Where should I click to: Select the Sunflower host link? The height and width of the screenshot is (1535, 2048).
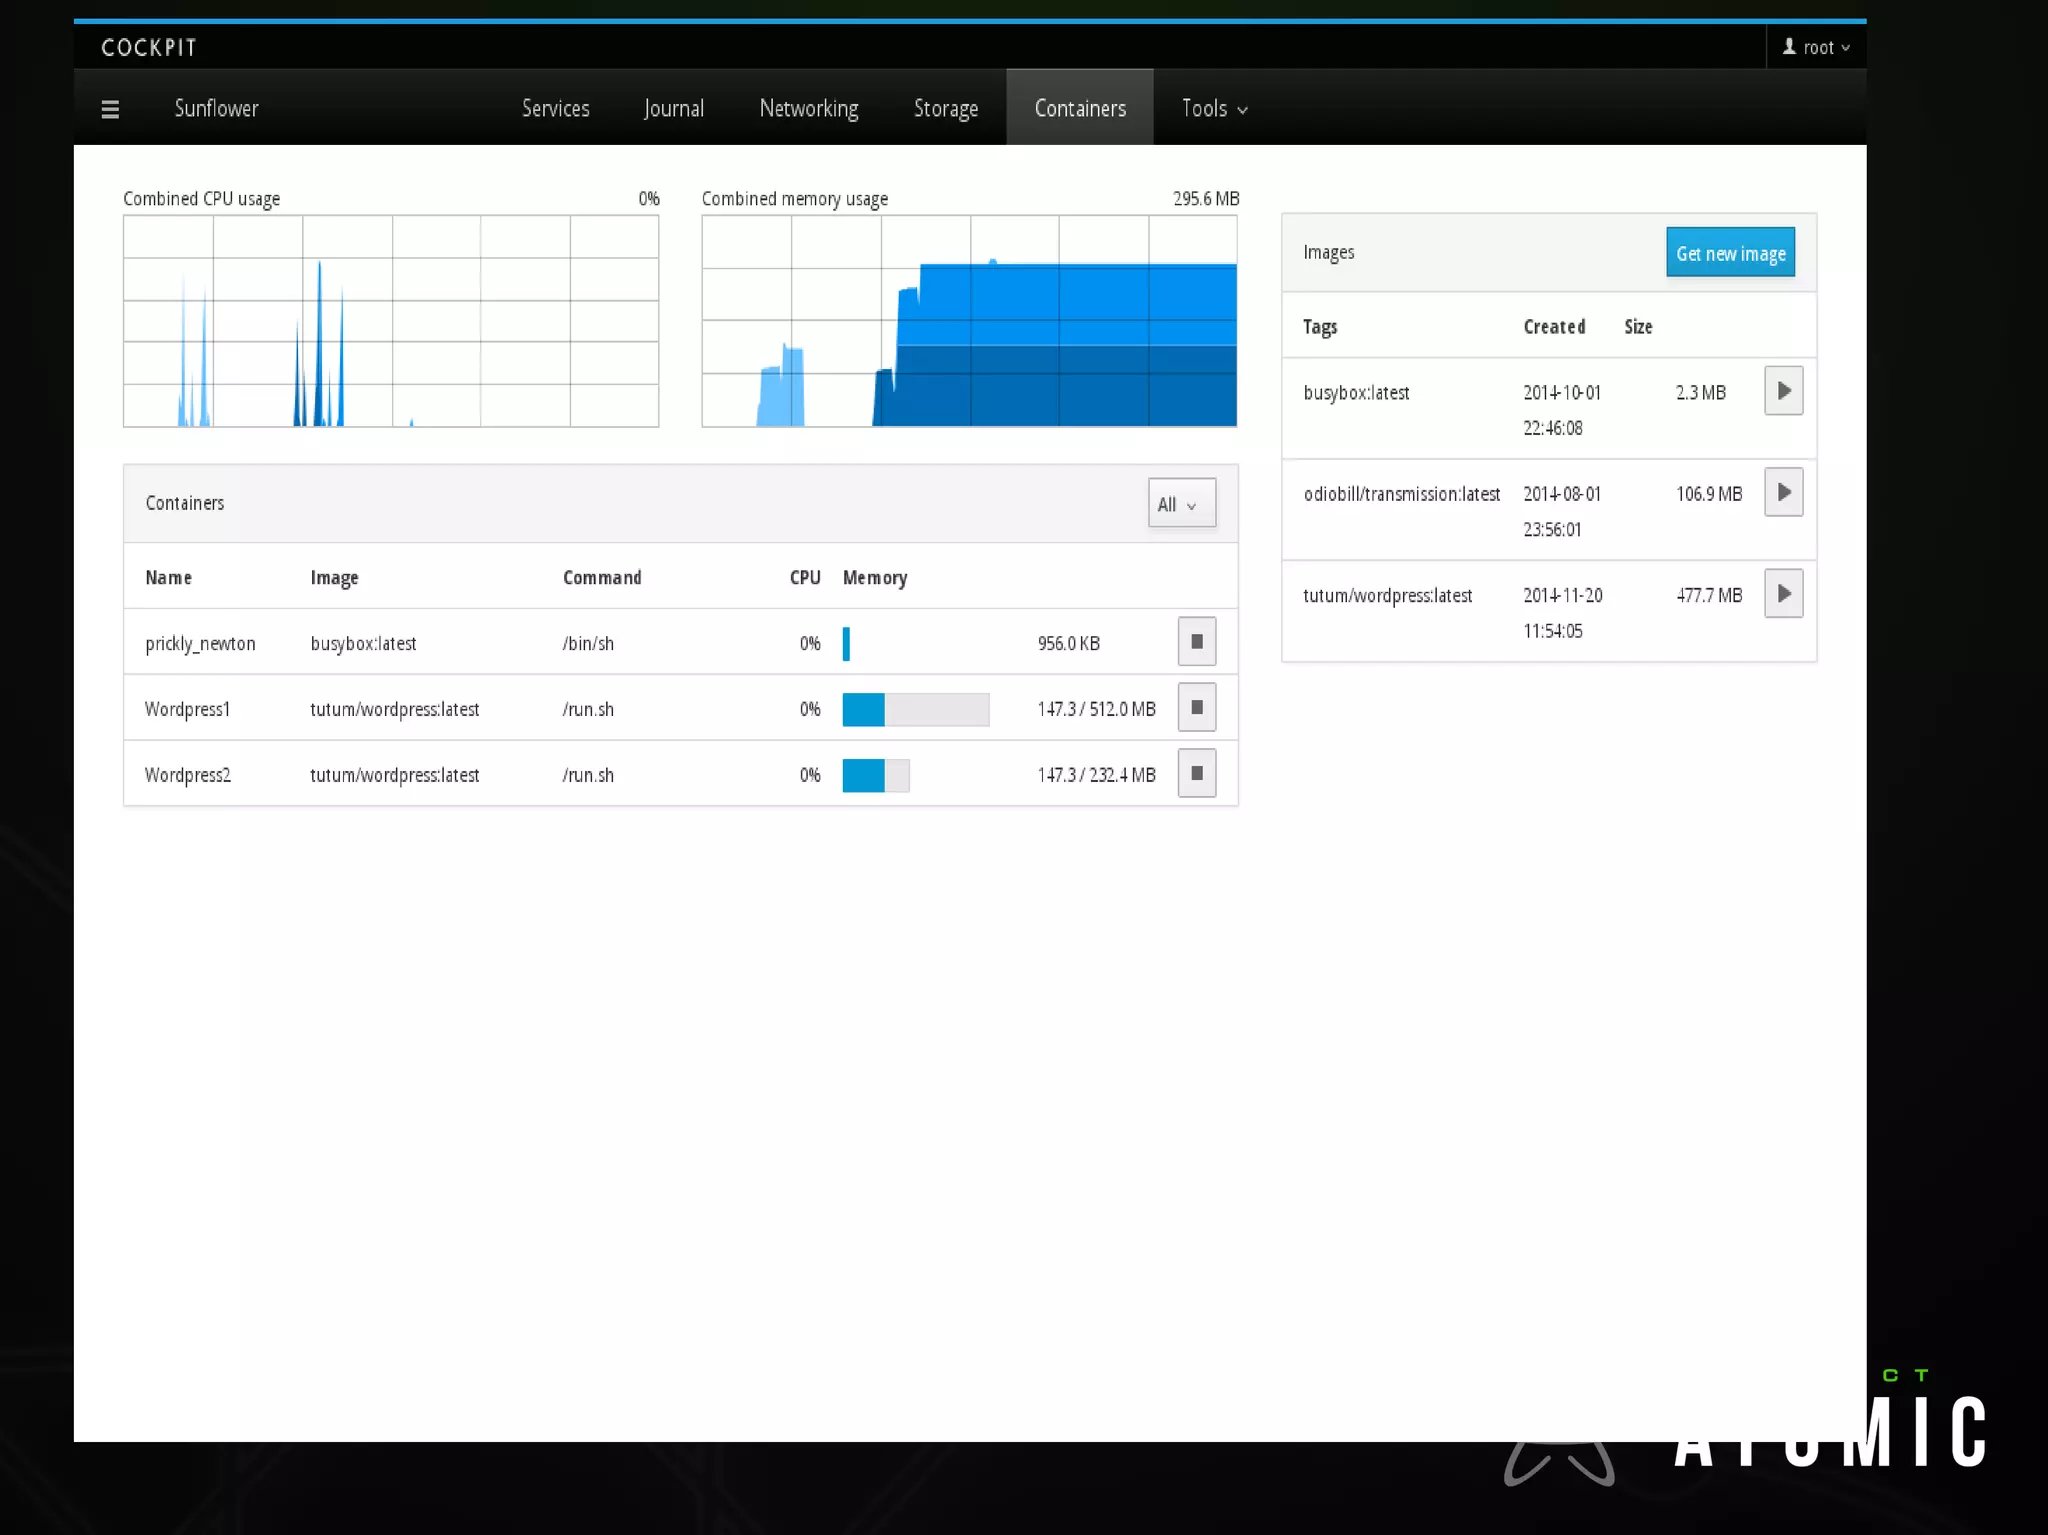[x=216, y=109]
